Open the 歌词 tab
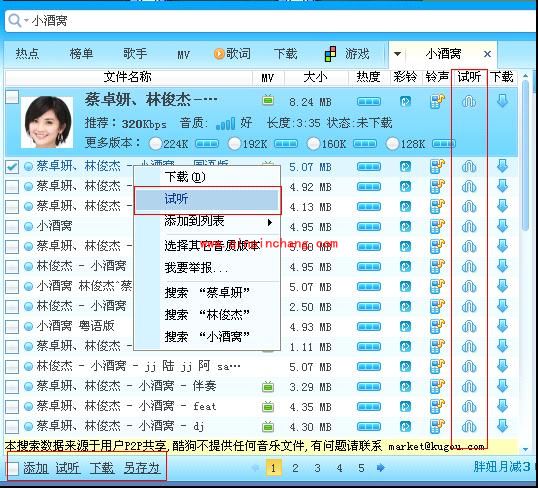Screen dimensions: 538x488 coord(232,54)
